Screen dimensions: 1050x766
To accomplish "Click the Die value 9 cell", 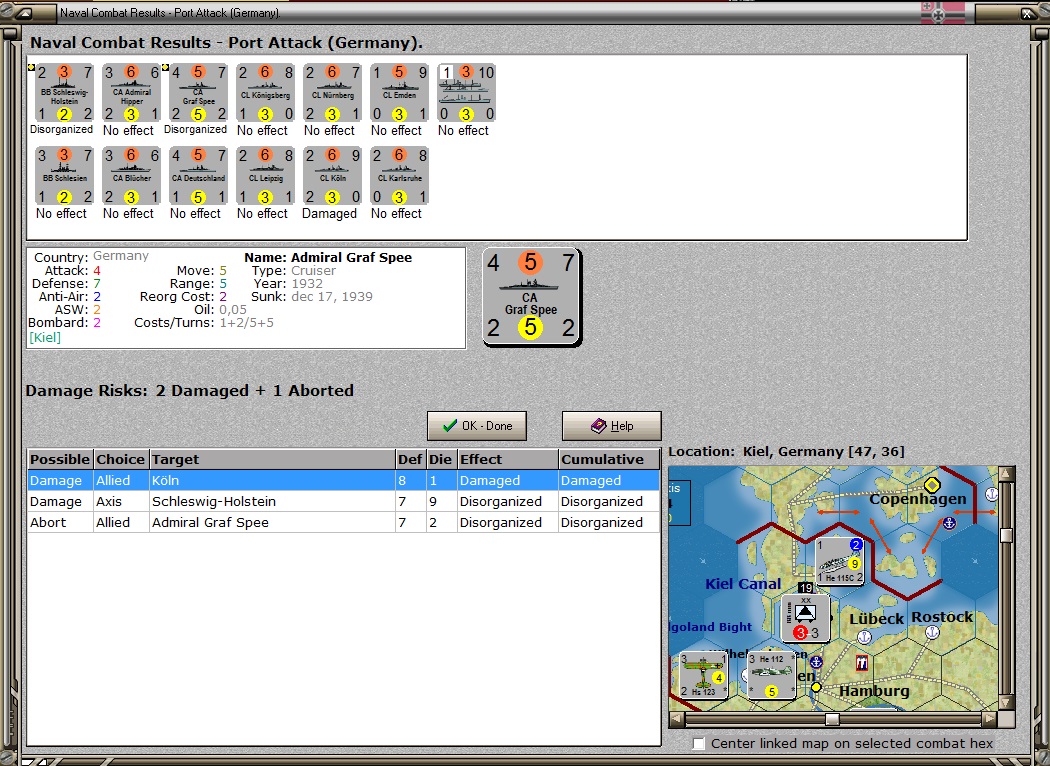I will click(442, 502).
